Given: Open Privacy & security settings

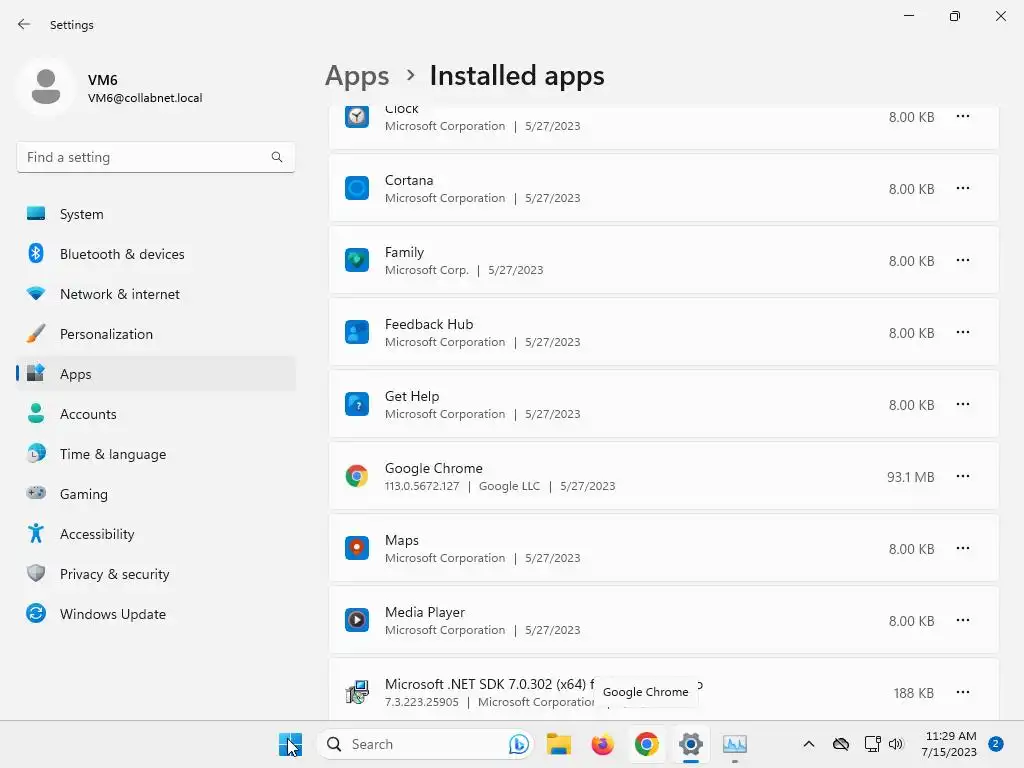Looking at the screenshot, I should click(x=155, y=574).
